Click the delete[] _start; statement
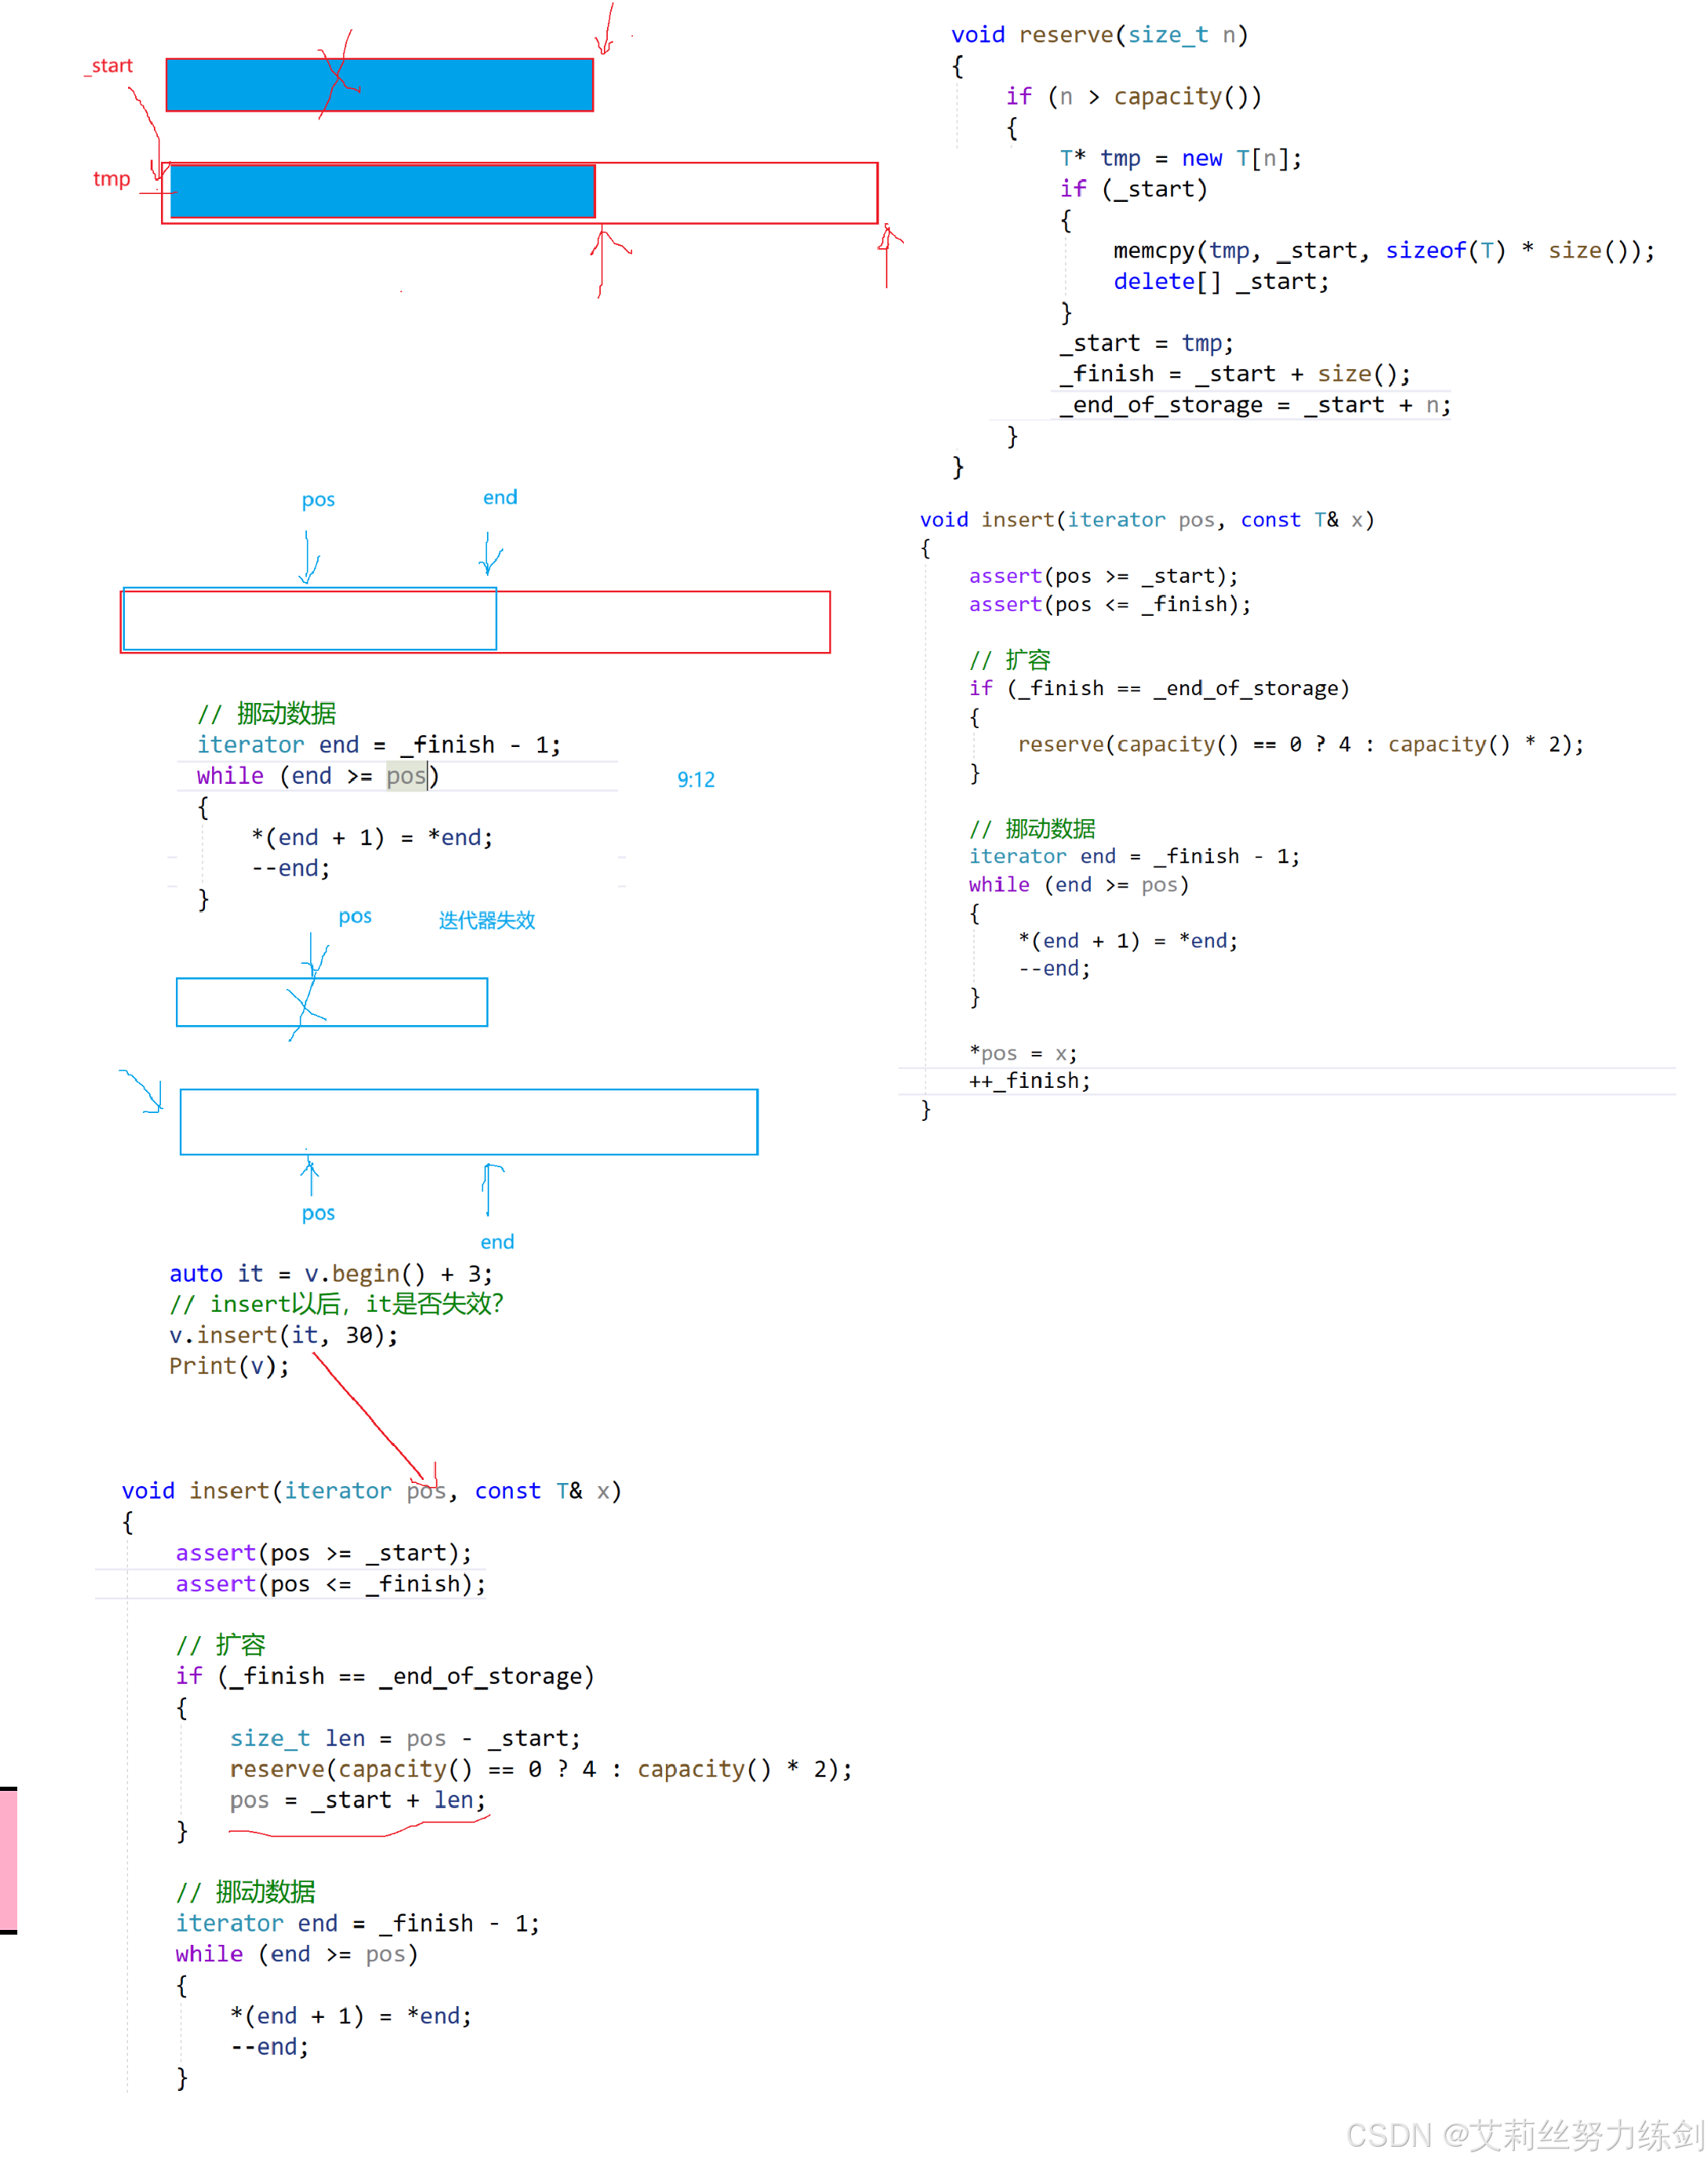Viewport: 1708px width, 2164px height. pos(1220,282)
